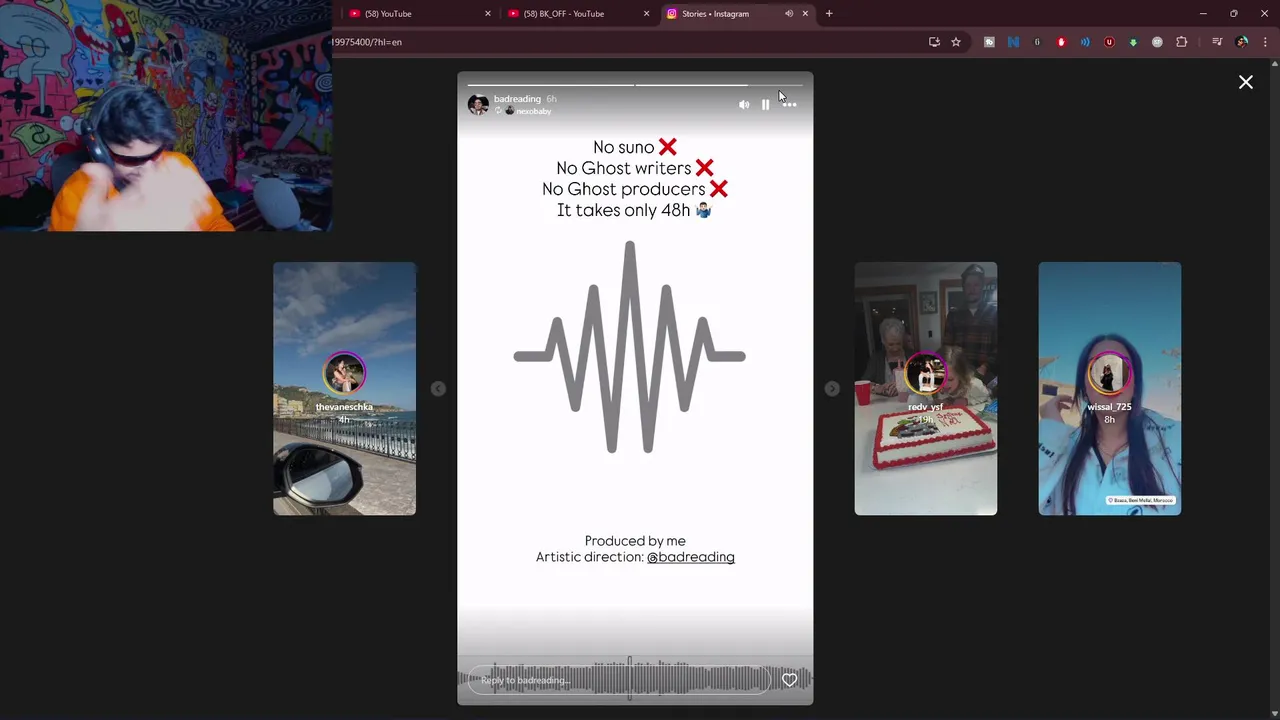
Task: Open the red U shield extension icon
Action: pos(1109,42)
